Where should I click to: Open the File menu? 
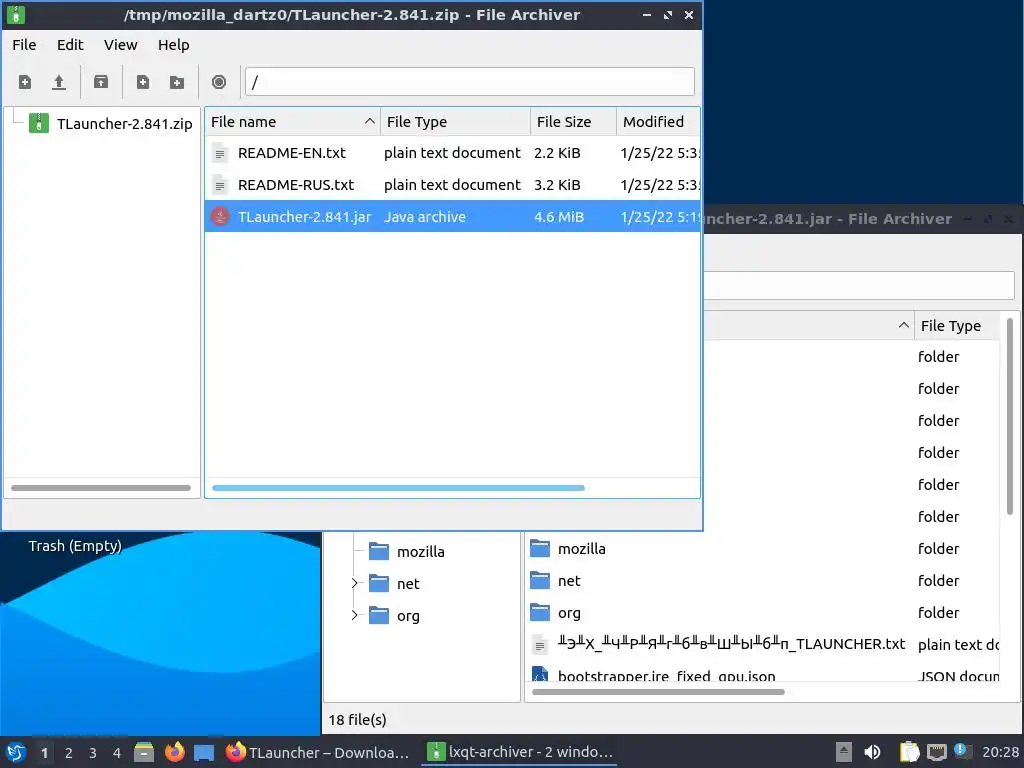tap(24, 44)
